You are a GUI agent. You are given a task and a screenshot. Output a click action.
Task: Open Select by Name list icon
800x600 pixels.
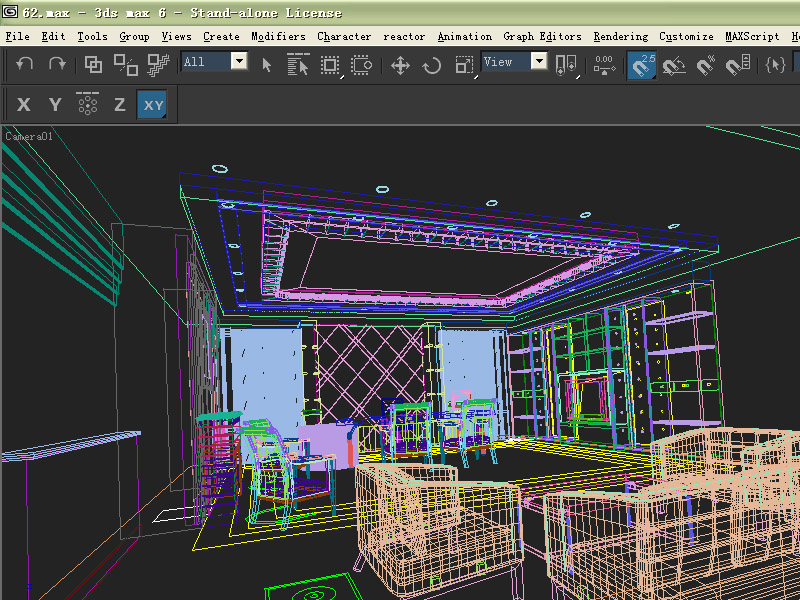click(298, 64)
